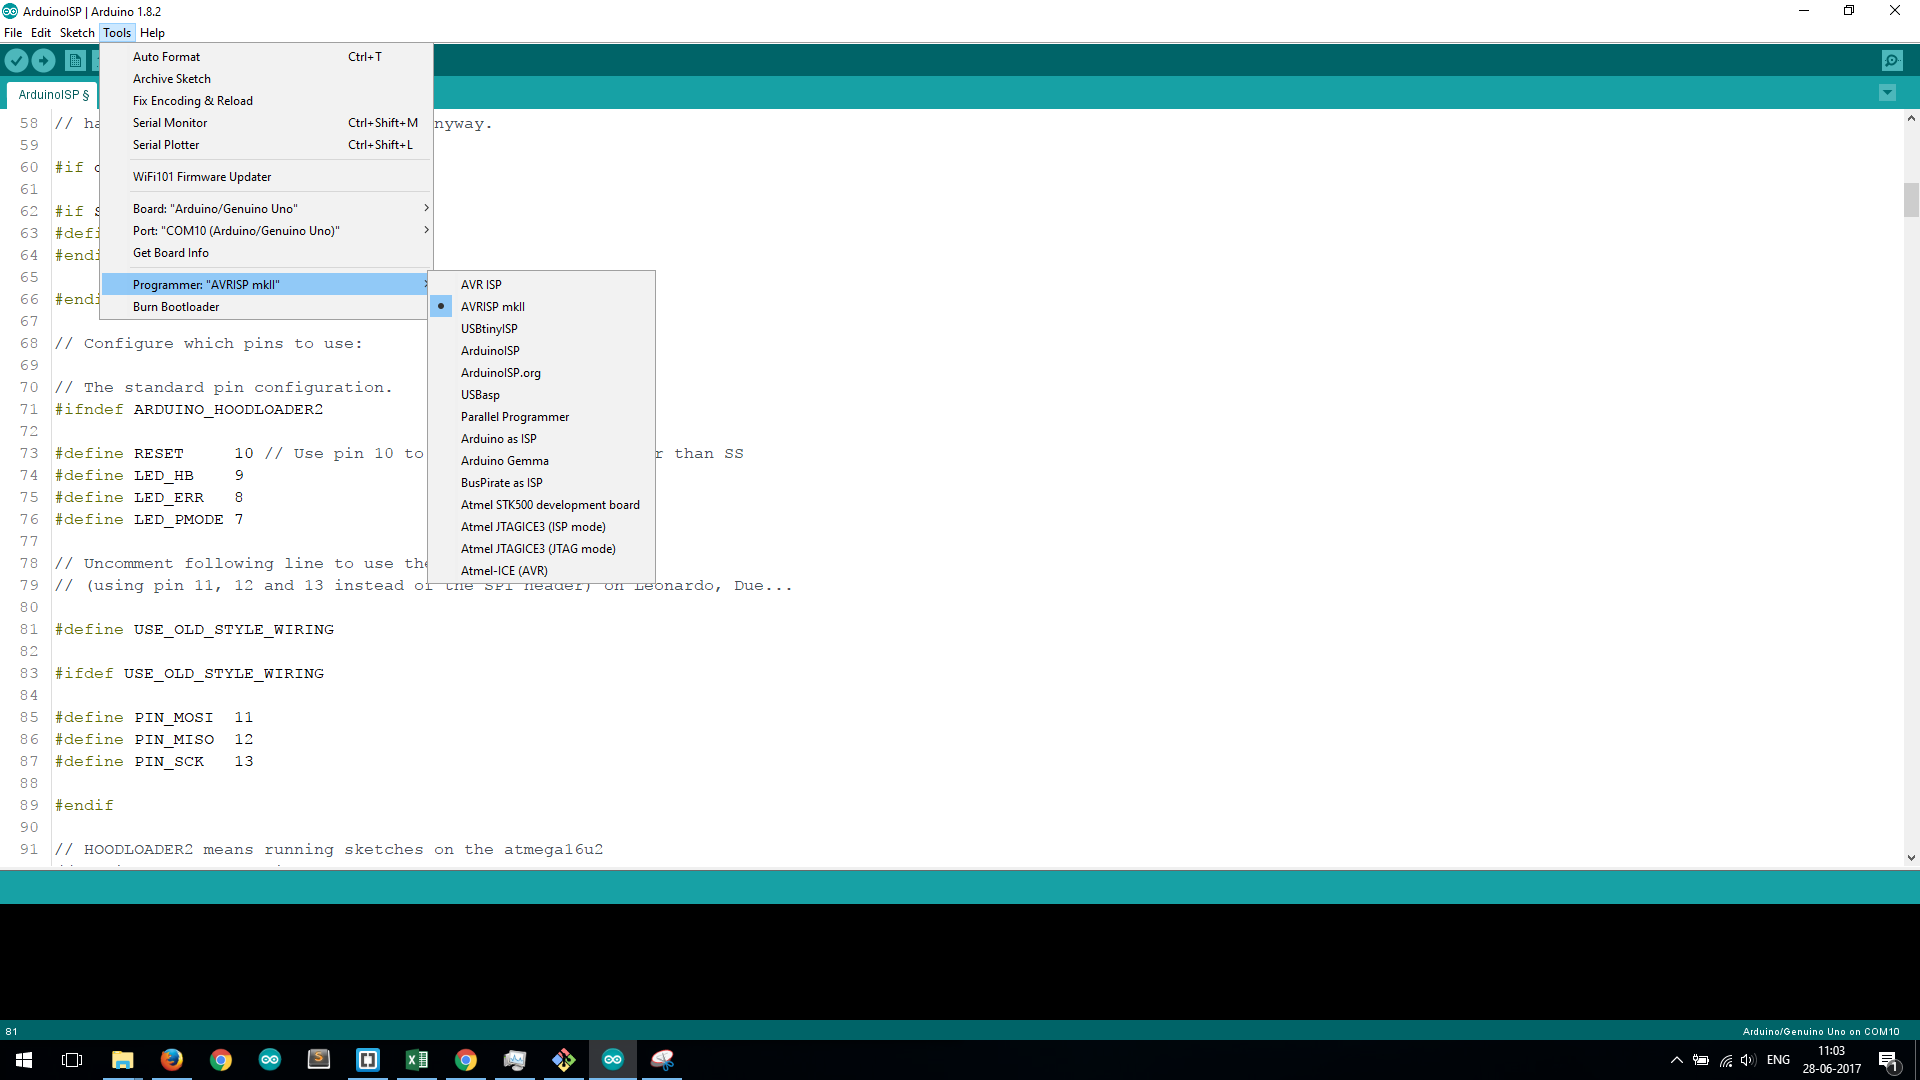Select Atmel JTAGICE3 (JTAG mode)
1920x1080 pixels.
542,549
